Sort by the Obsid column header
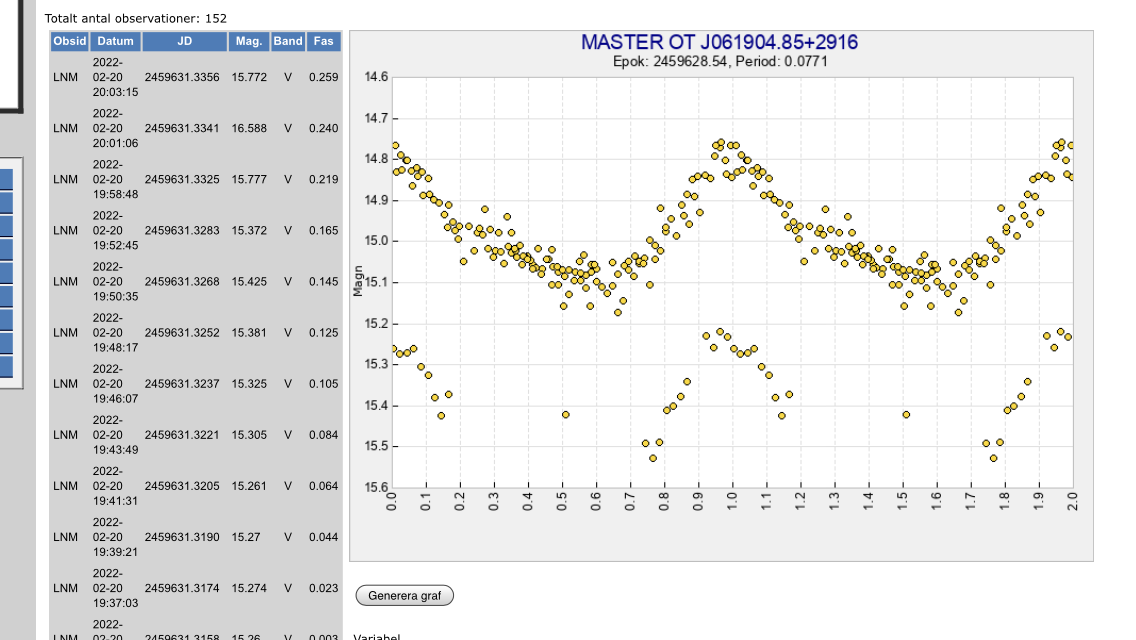This screenshot has height=640, width=1136. point(70,41)
